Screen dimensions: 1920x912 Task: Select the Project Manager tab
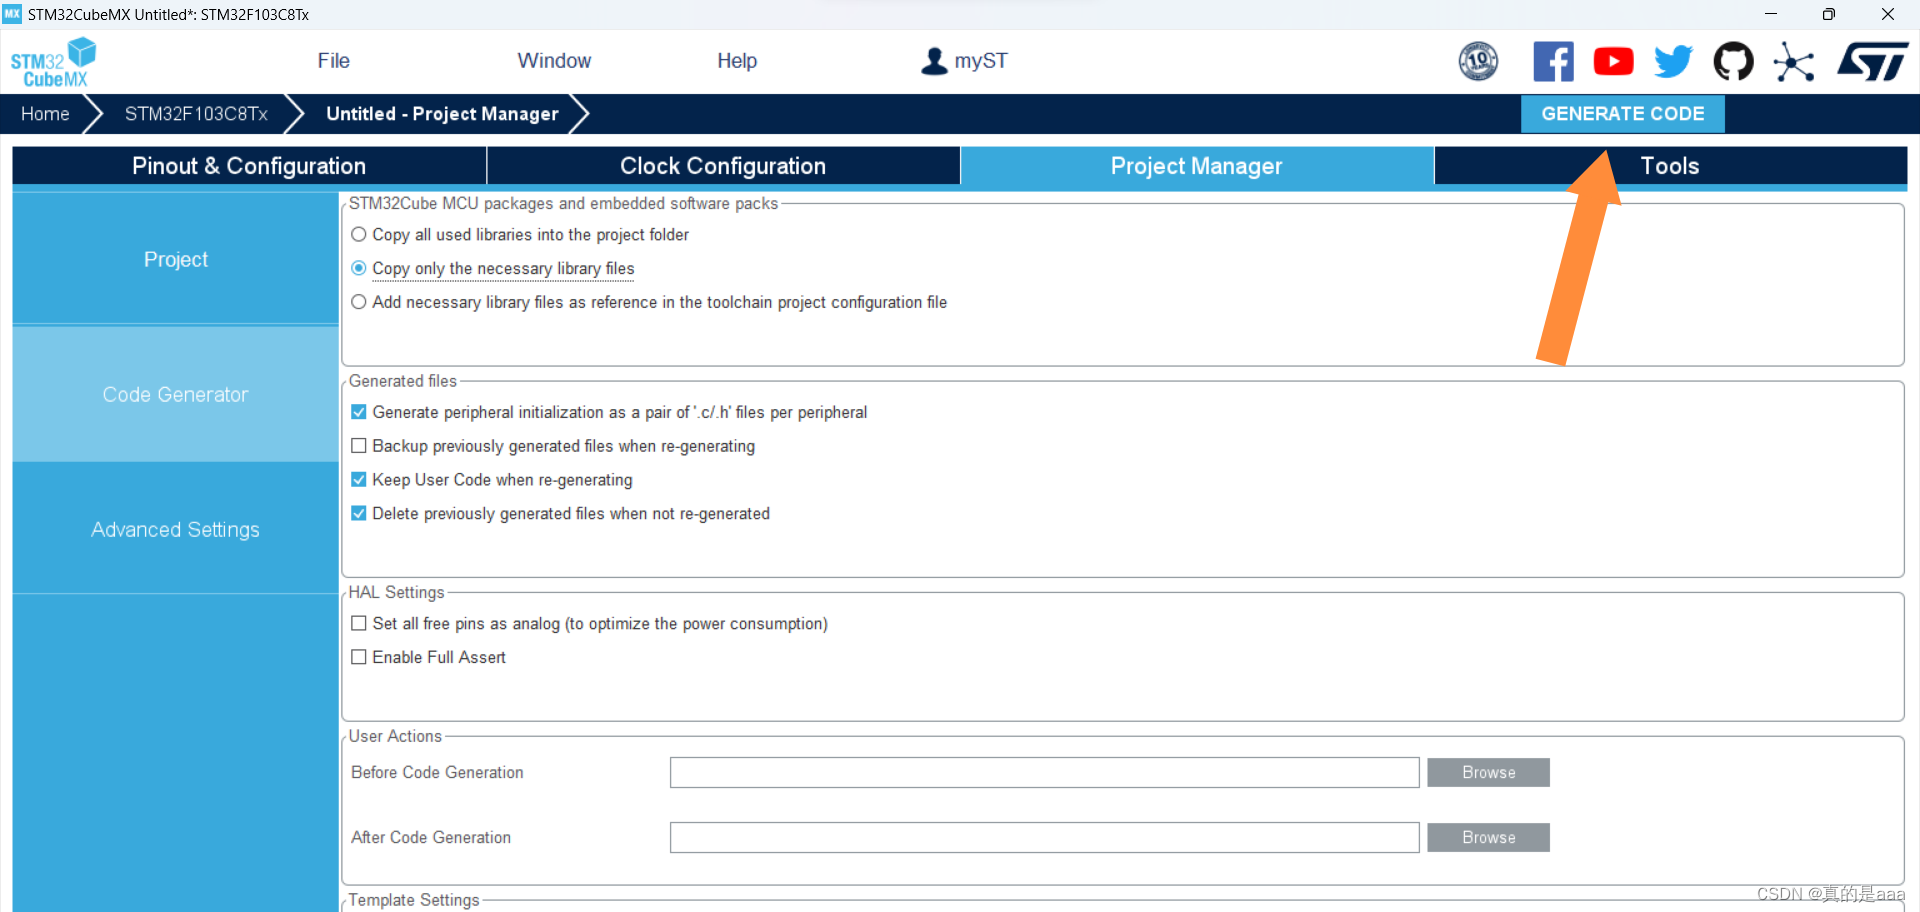tap(1197, 166)
